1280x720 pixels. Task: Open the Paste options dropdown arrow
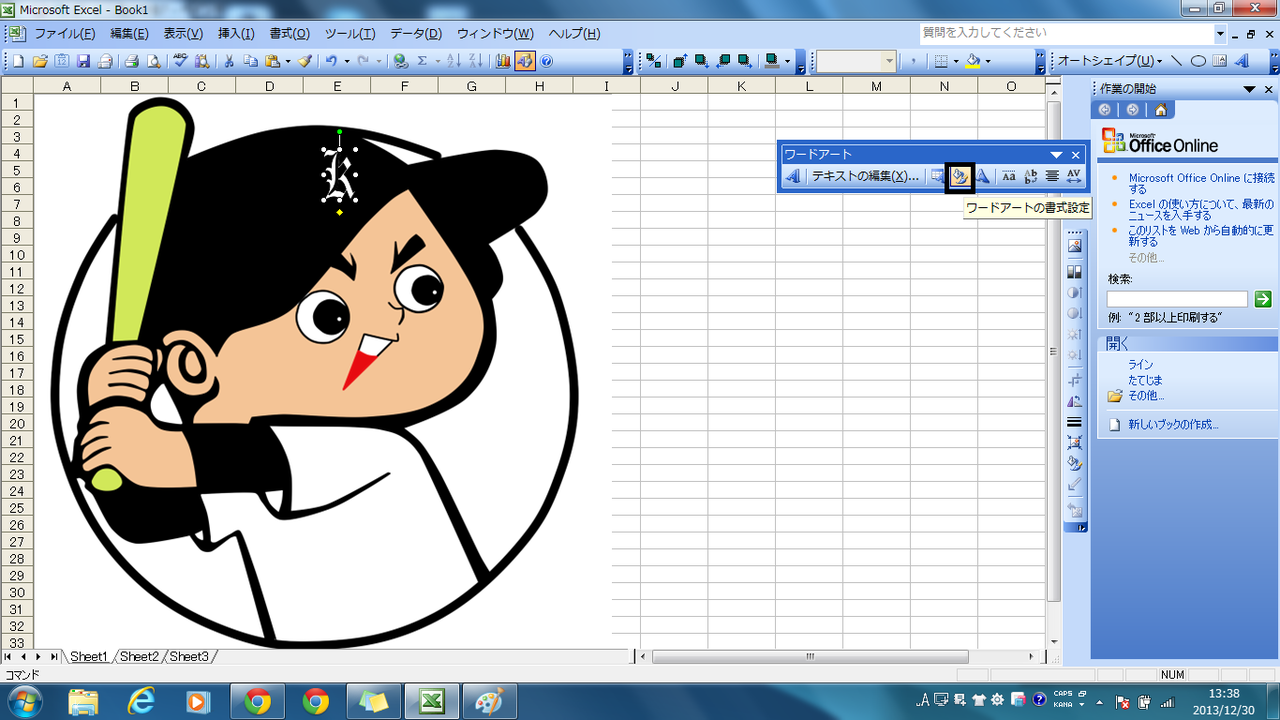coord(288,61)
